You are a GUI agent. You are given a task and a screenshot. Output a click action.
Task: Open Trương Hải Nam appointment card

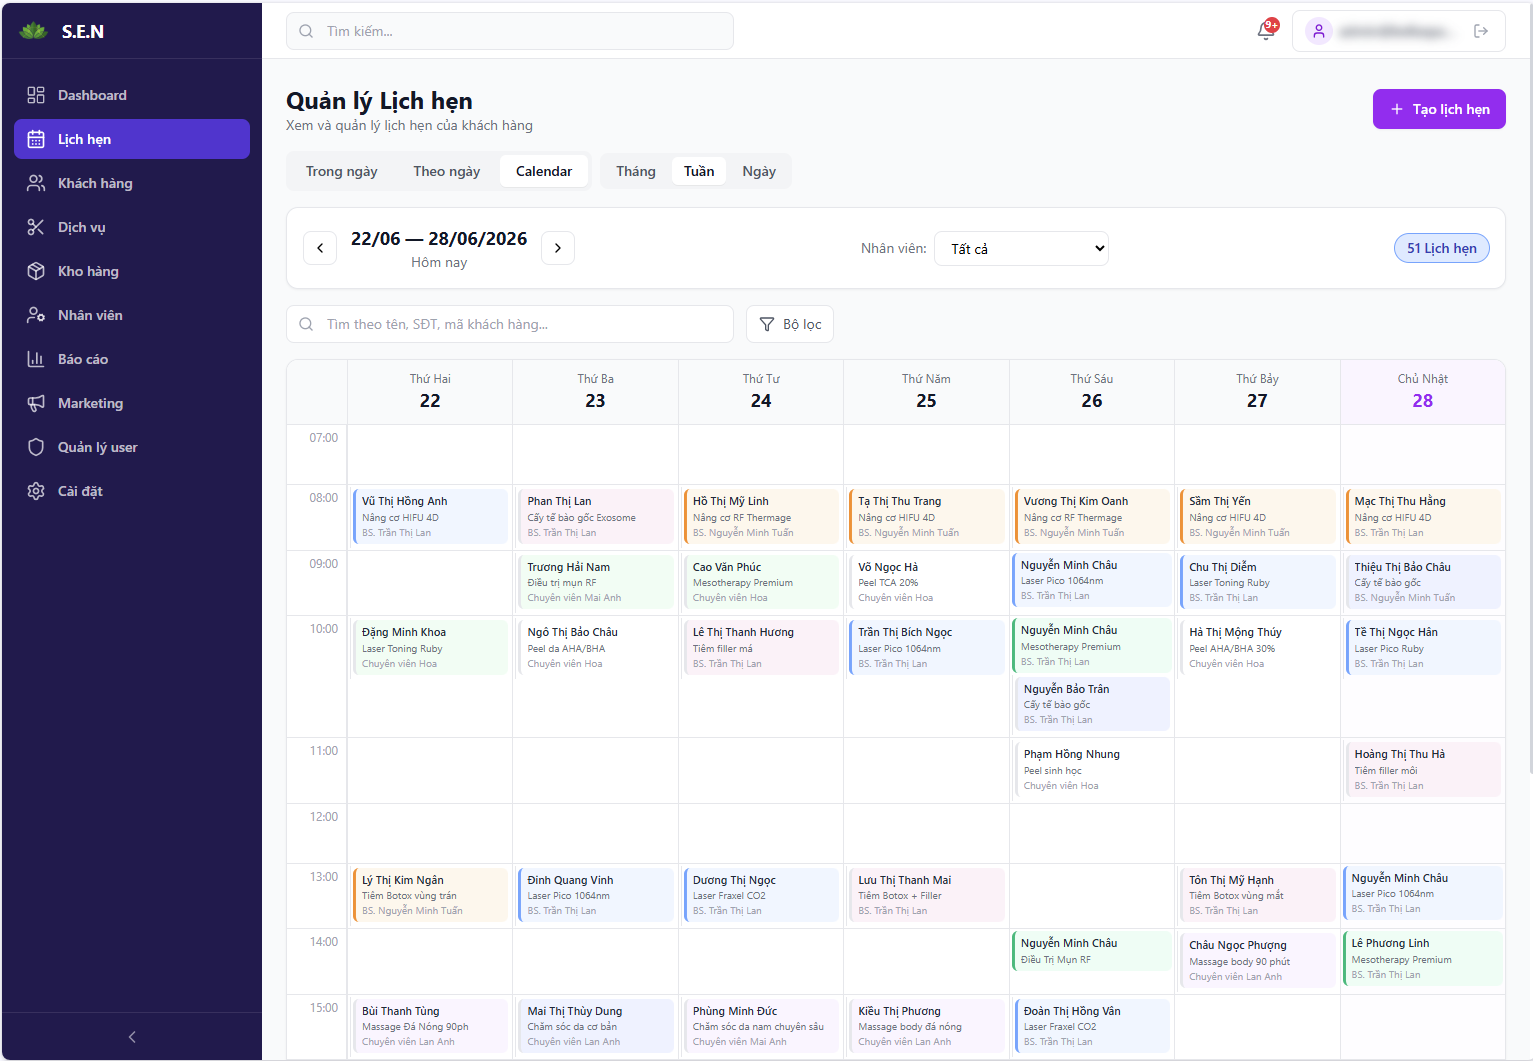(x=596, y=582)
